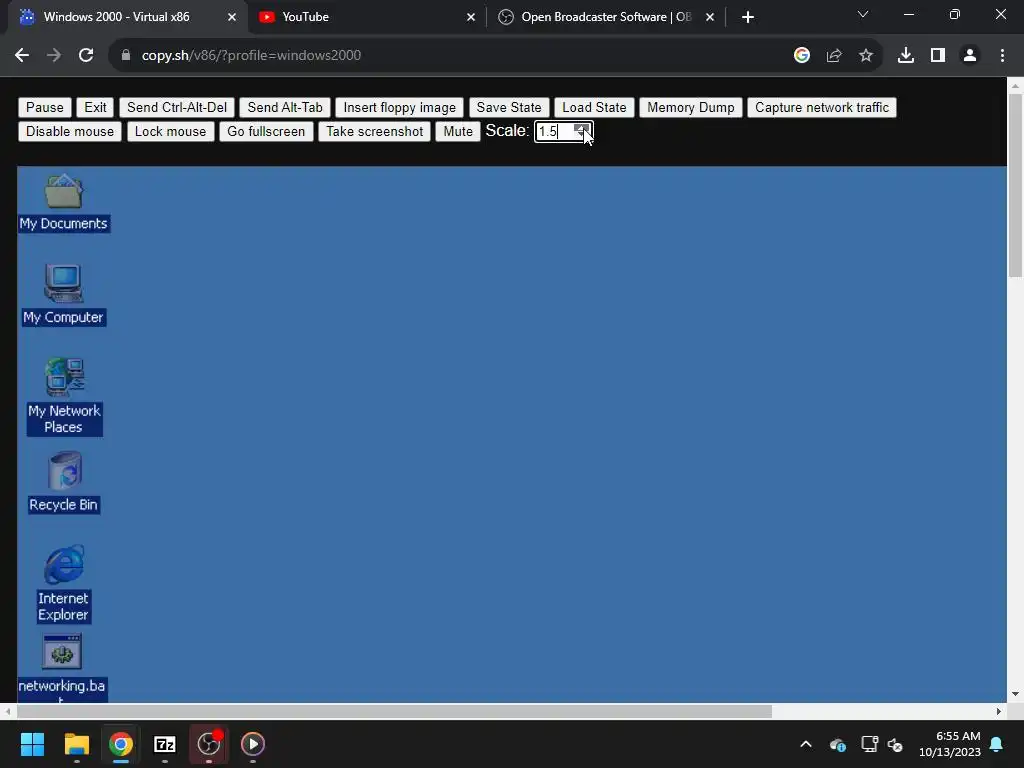1024x768 pixels.
Task: Close the YouTube tab
Action: click(471, 17)
